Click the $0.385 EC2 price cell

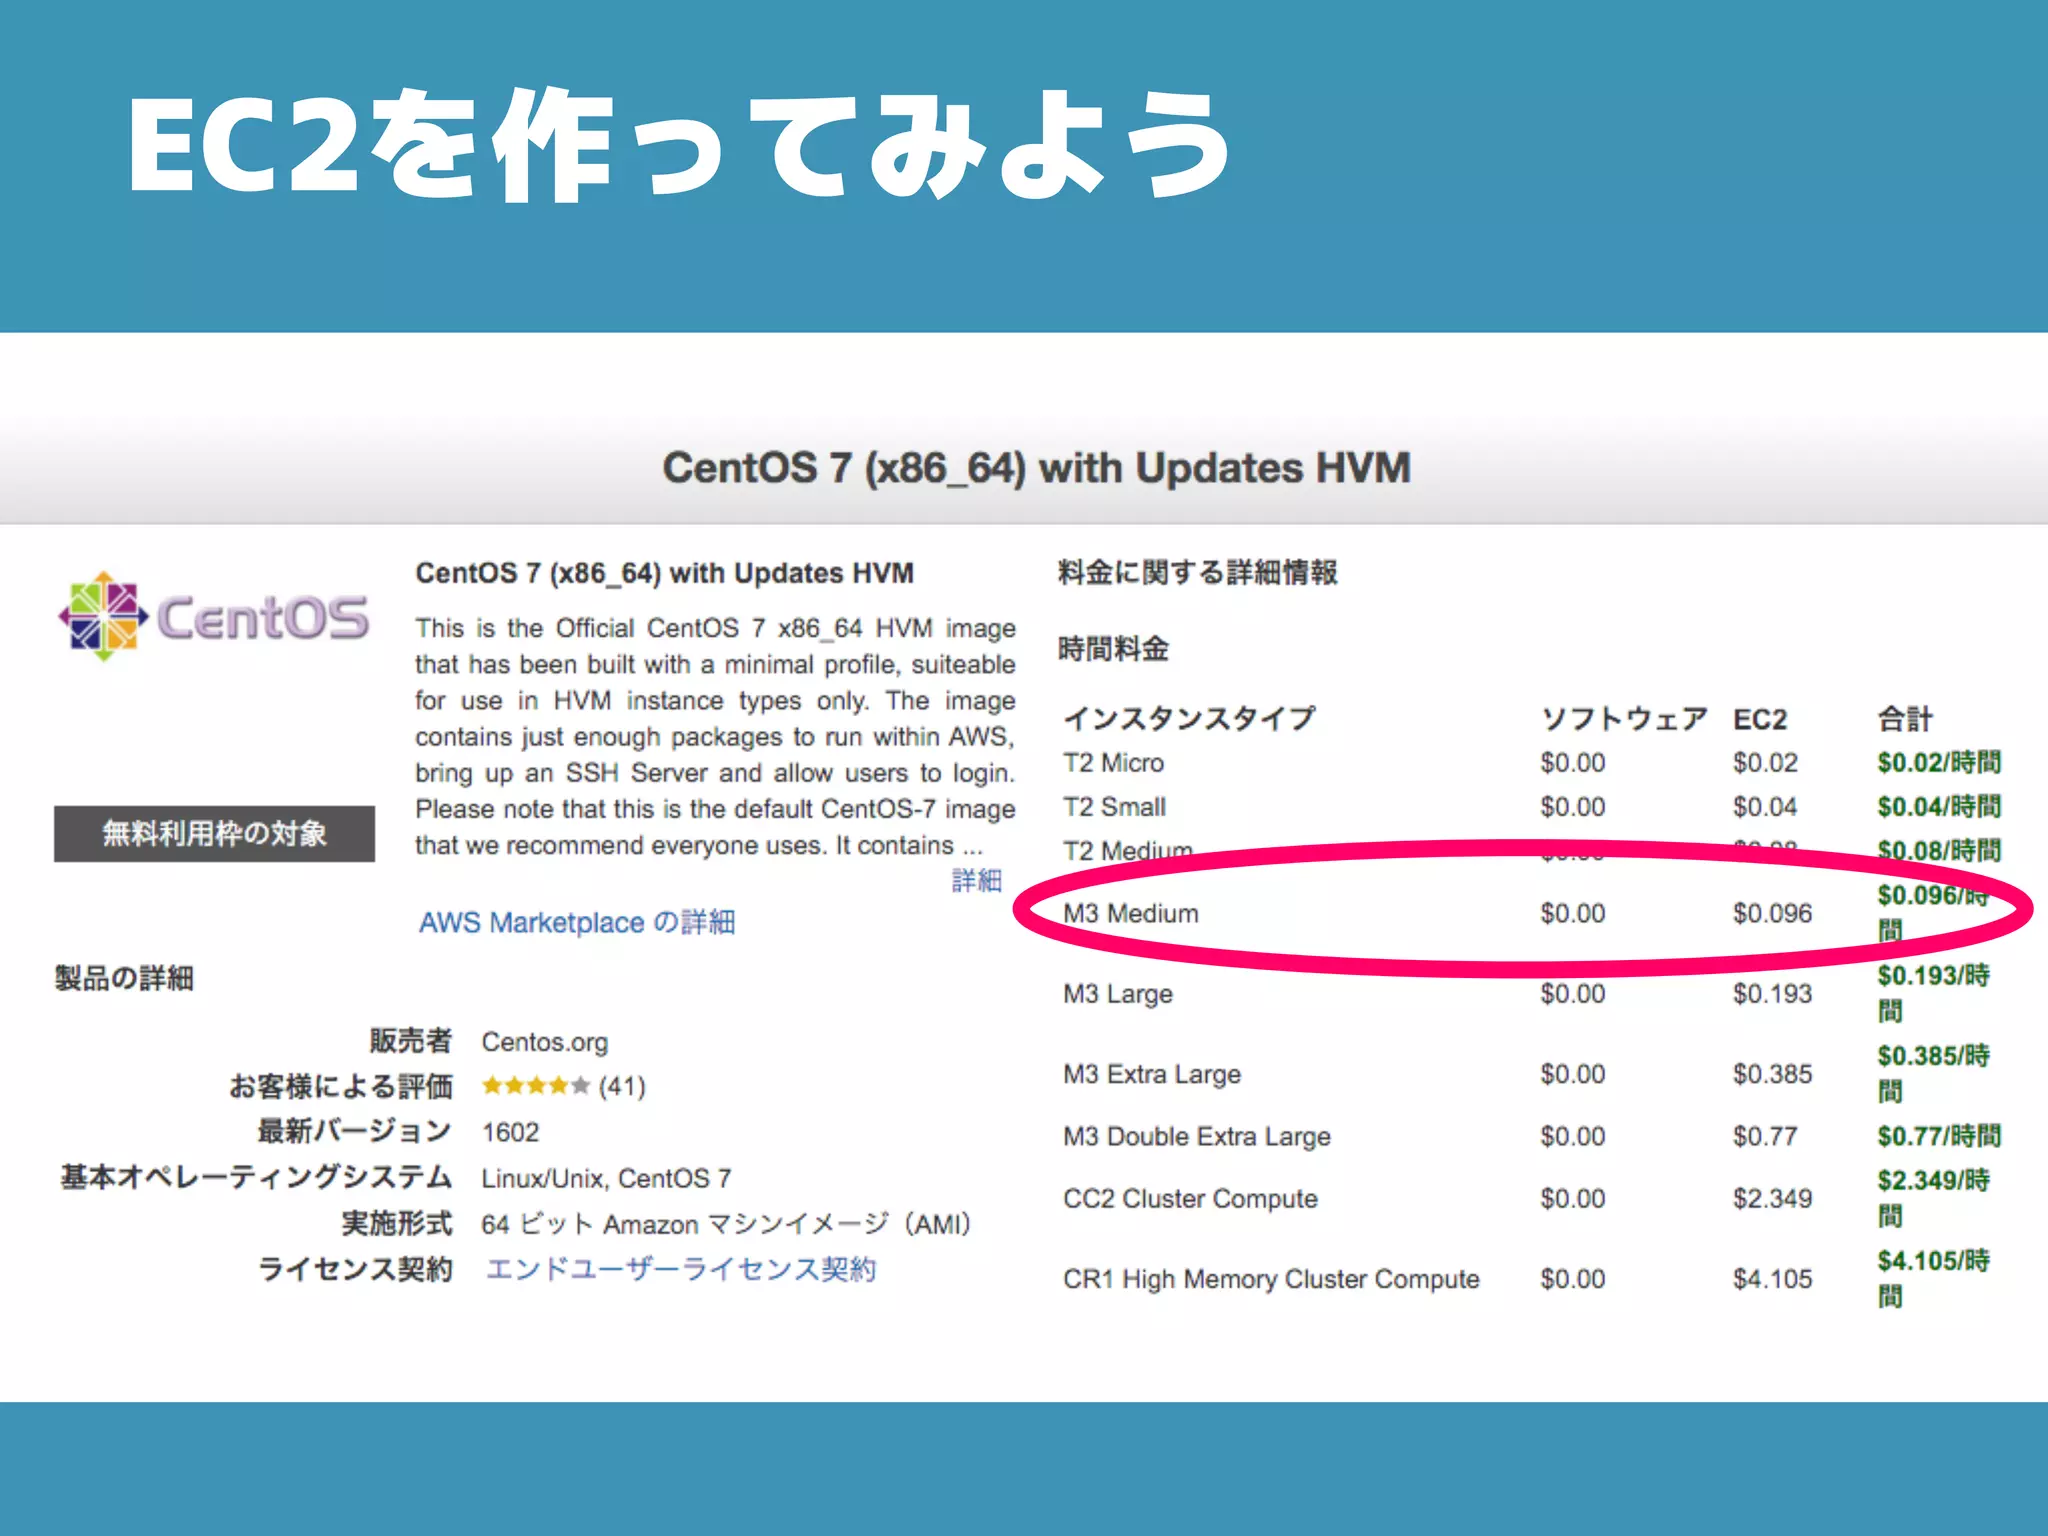click(x=1772, y=1074)
